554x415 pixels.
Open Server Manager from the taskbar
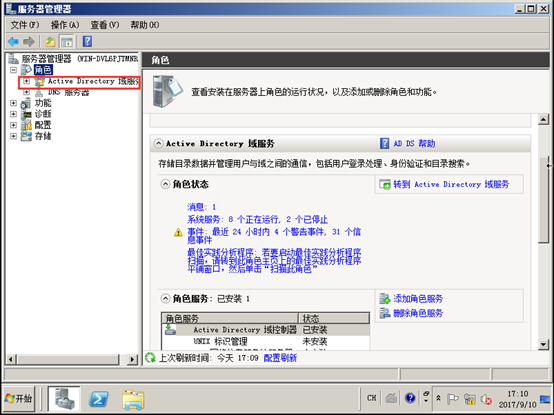[x=64, y=399]
